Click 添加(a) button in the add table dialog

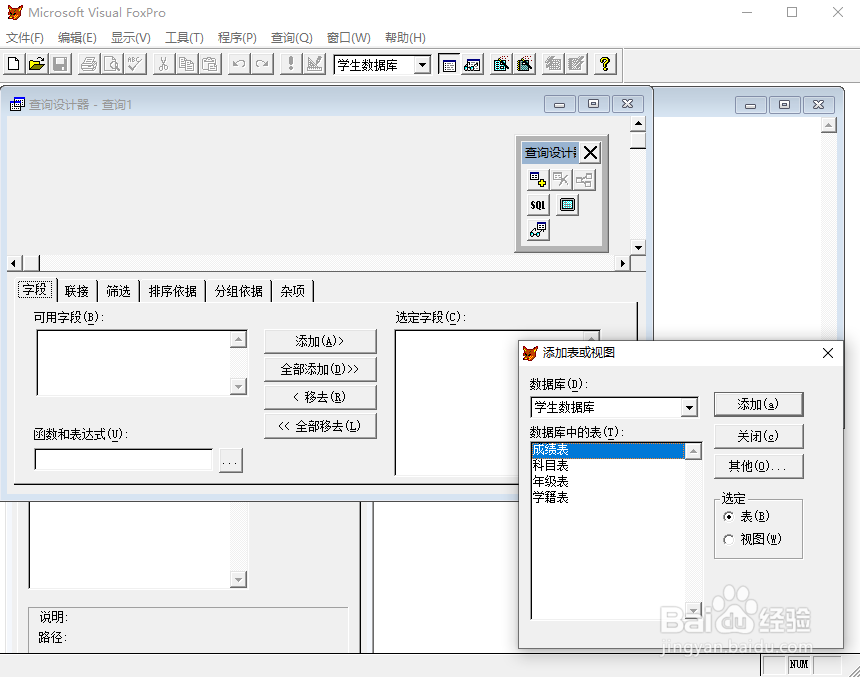point(759,404)
